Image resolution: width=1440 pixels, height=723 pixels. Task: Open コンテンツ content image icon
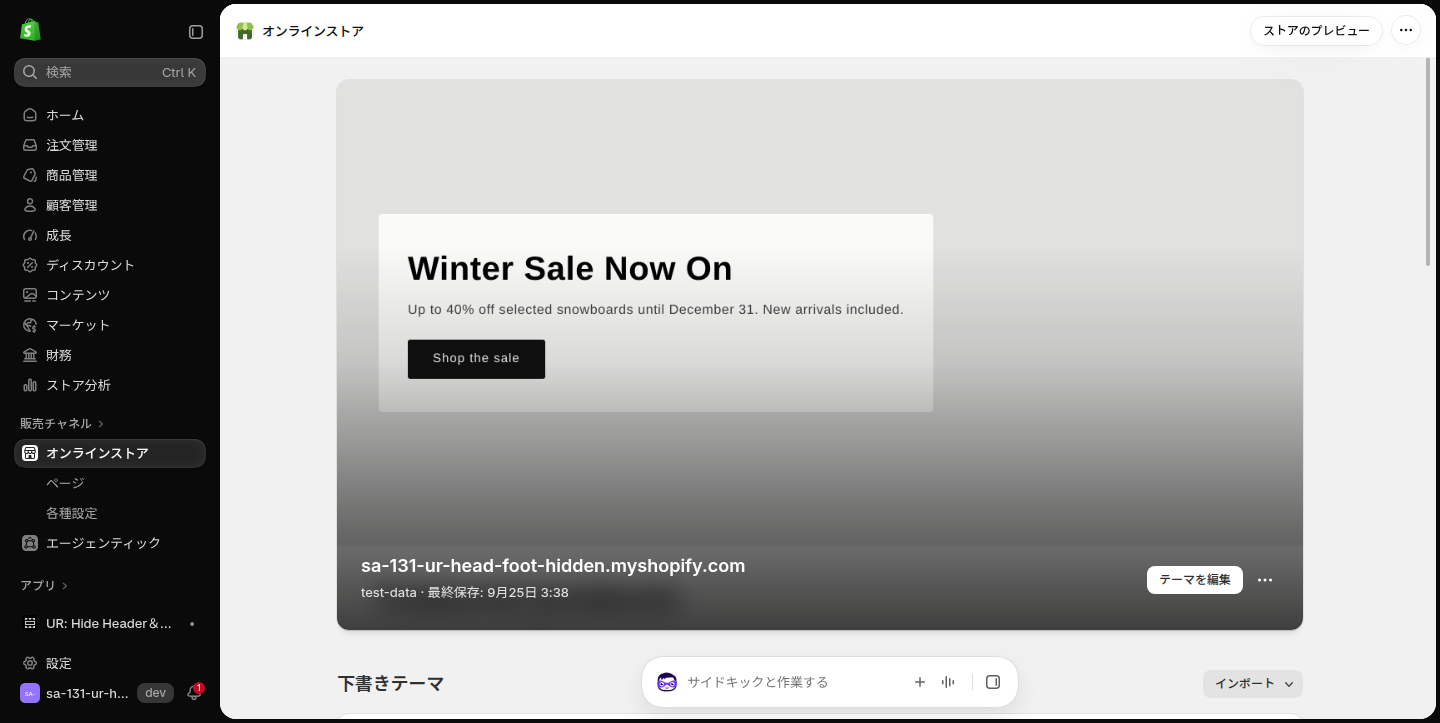pos(30,295)
